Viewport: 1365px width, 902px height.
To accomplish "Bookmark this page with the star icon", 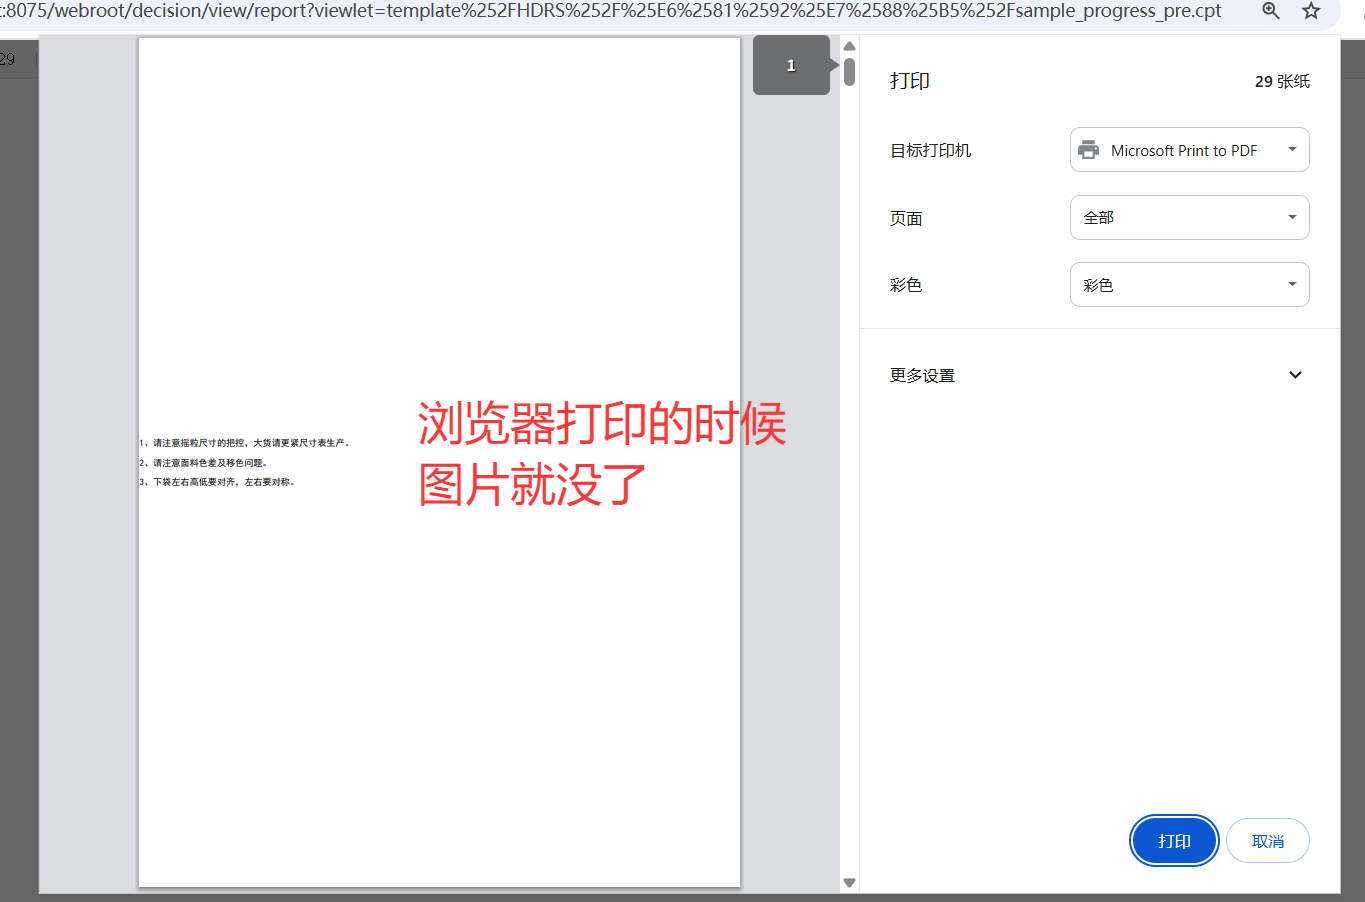I will [1311, 11].
